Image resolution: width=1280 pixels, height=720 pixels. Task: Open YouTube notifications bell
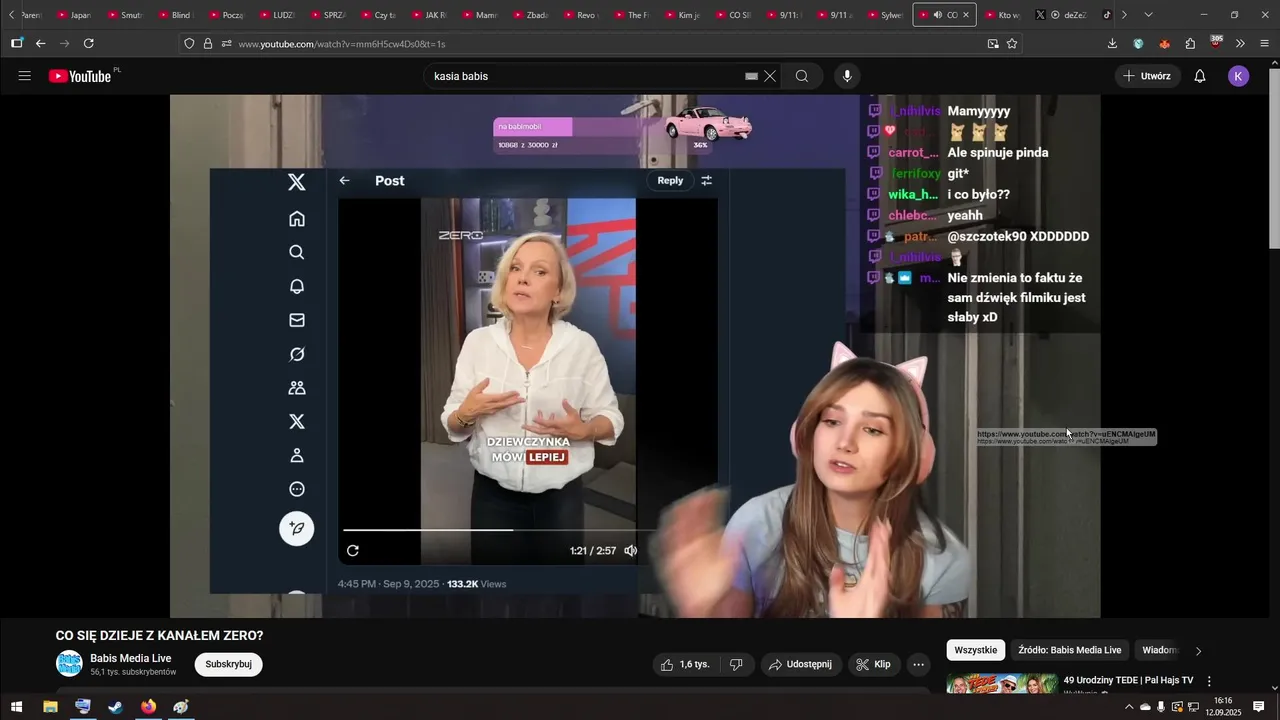coord(1200,76)
